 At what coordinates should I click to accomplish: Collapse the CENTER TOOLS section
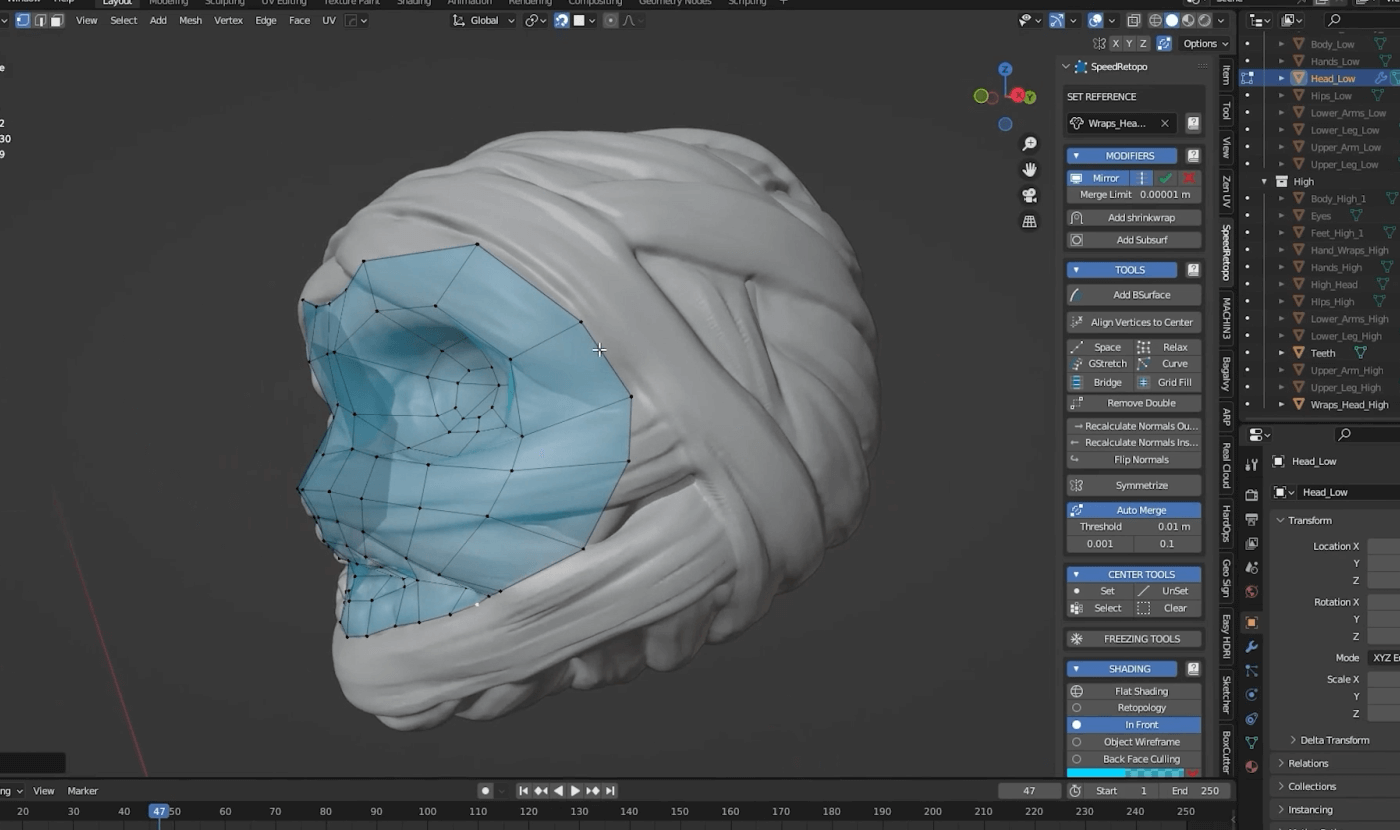[x=1076, y=575]
